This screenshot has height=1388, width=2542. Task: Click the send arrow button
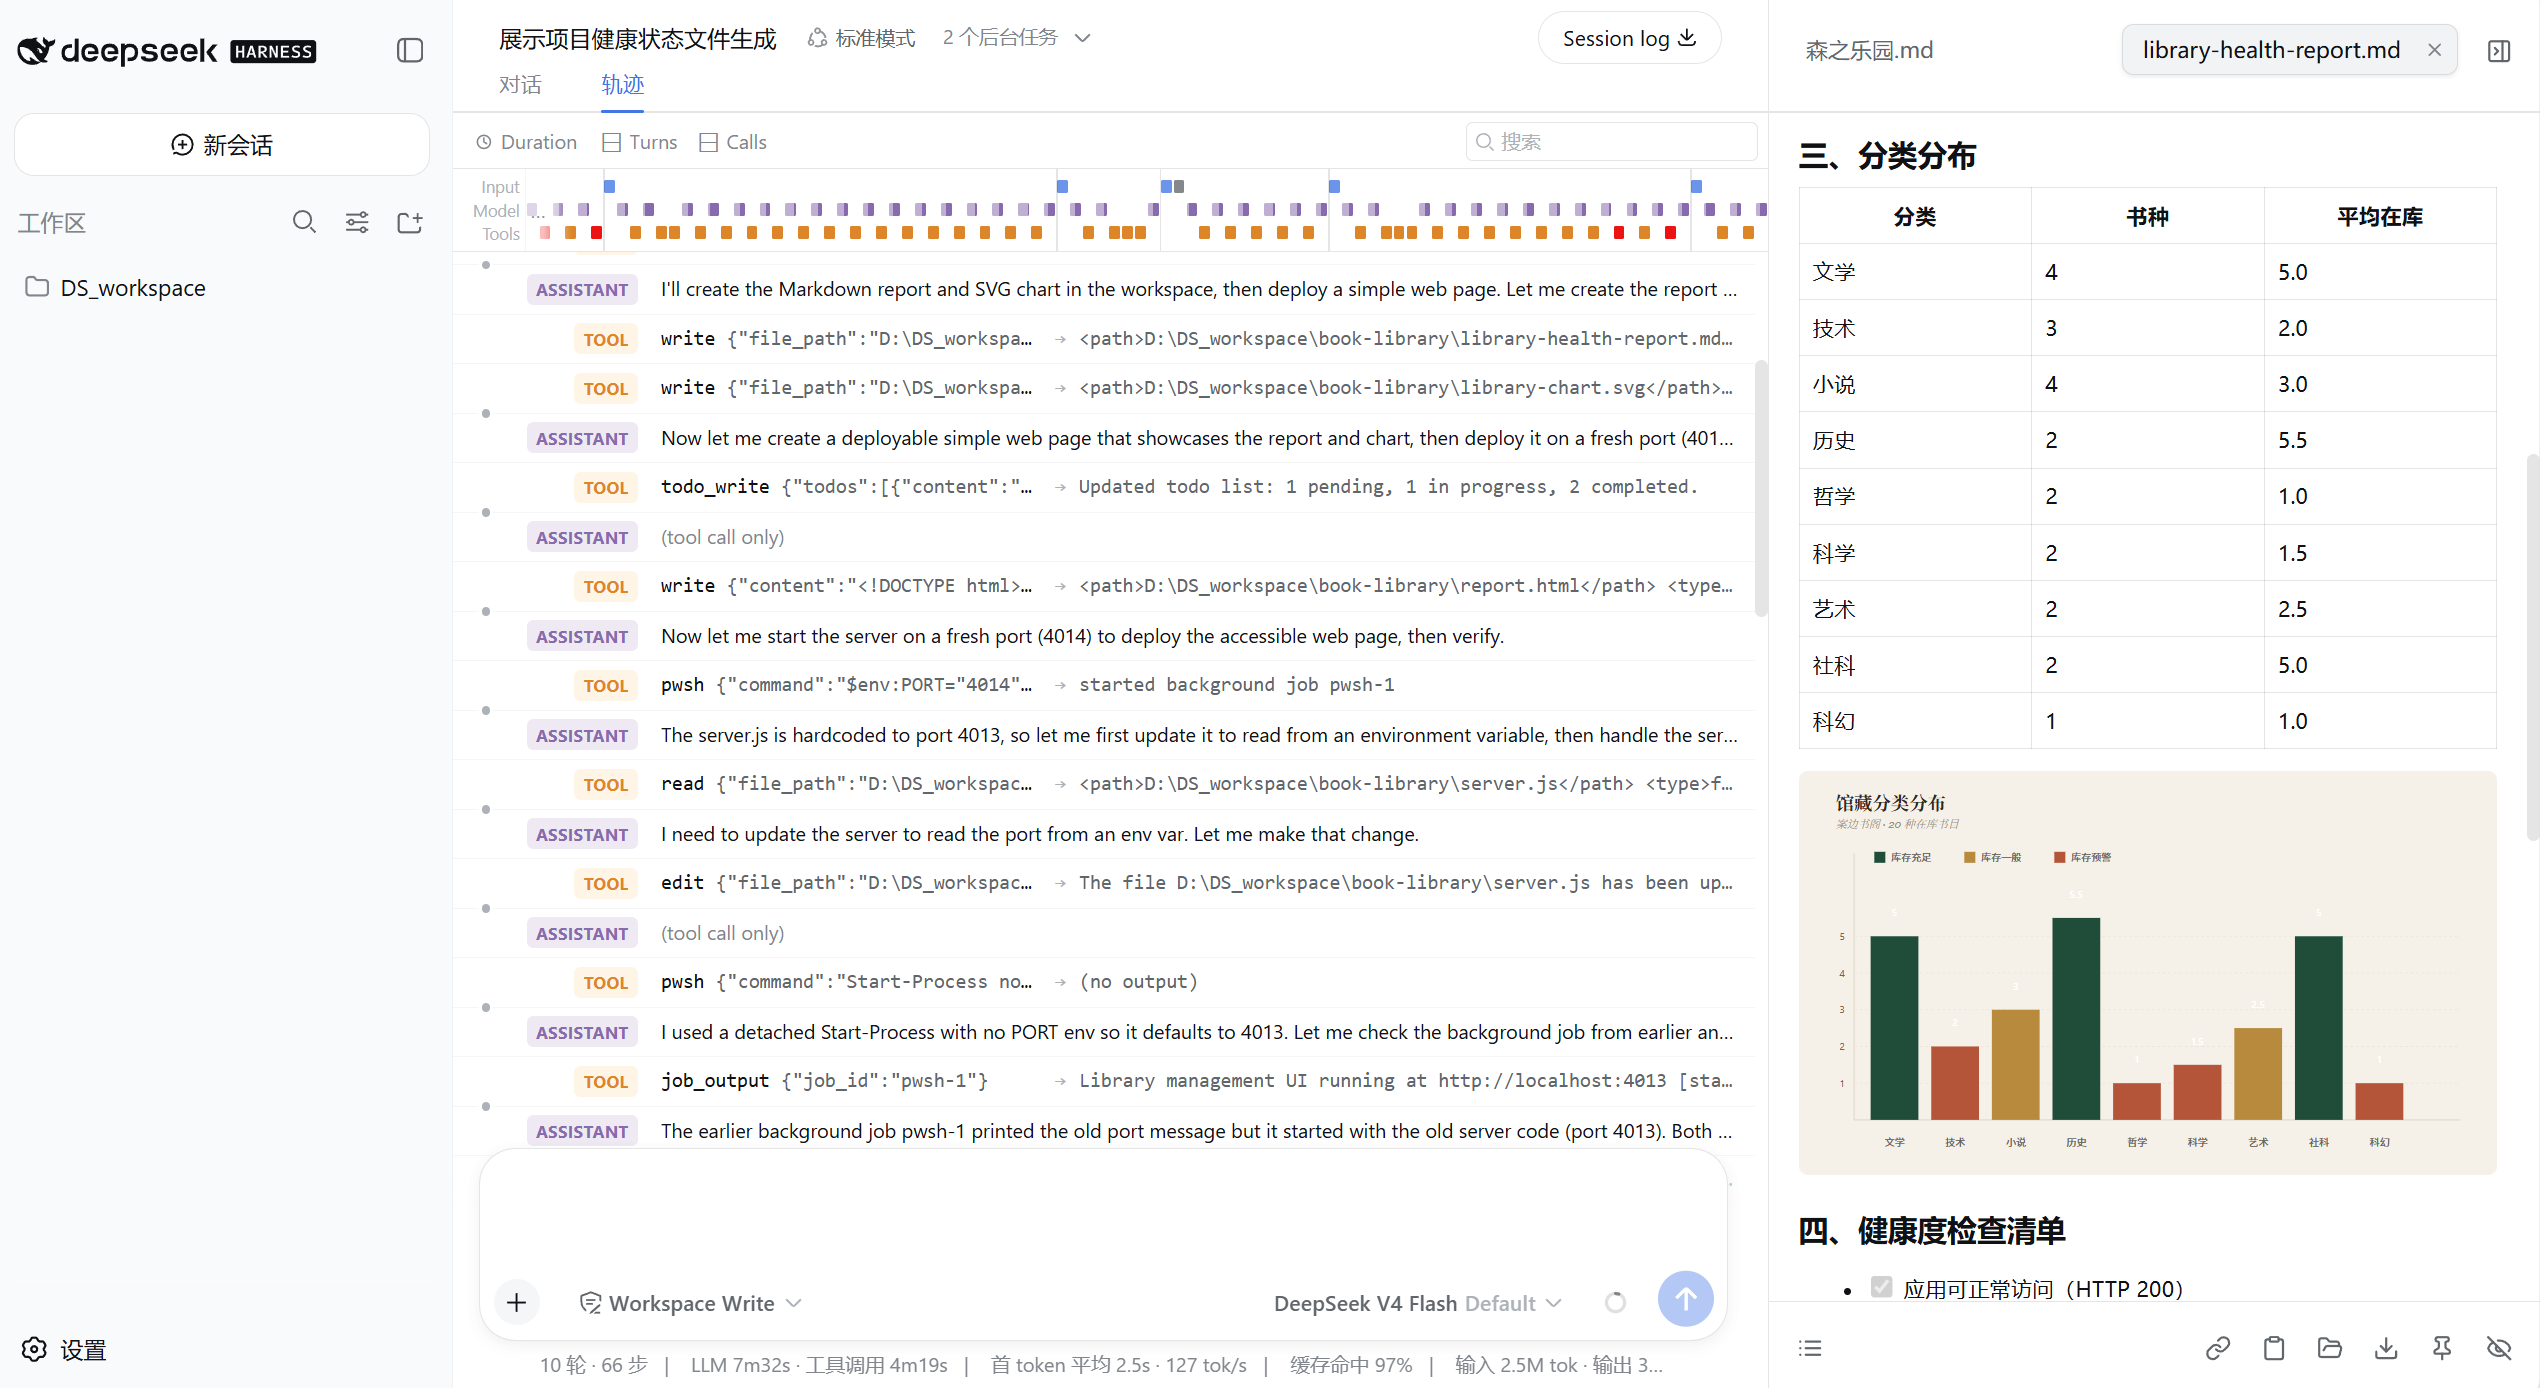1685,1299
